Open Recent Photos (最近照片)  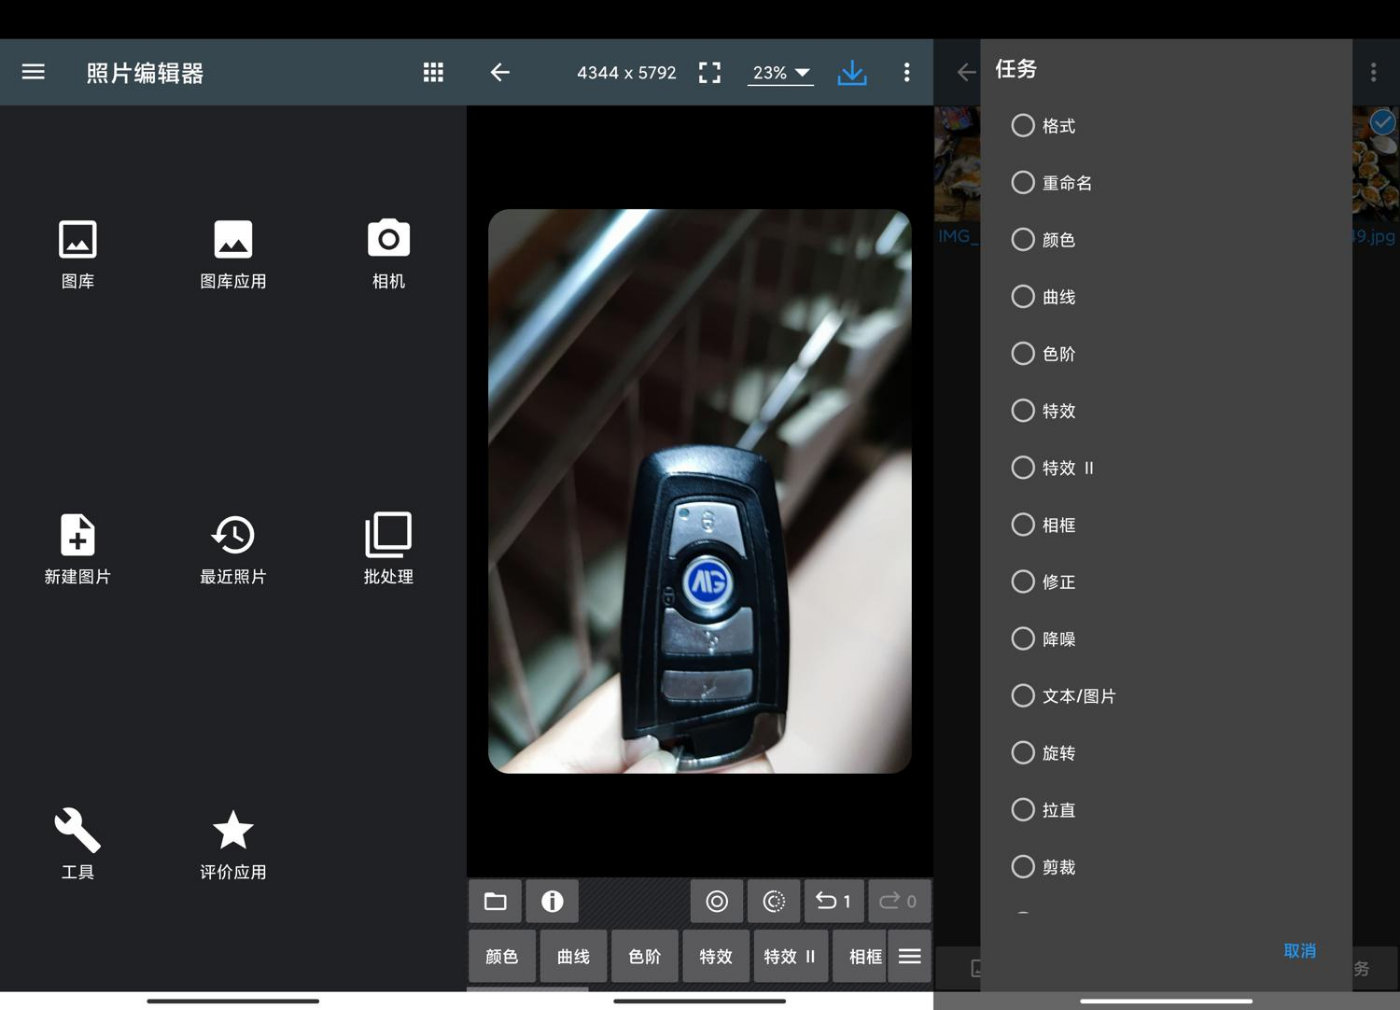[233, 549]
